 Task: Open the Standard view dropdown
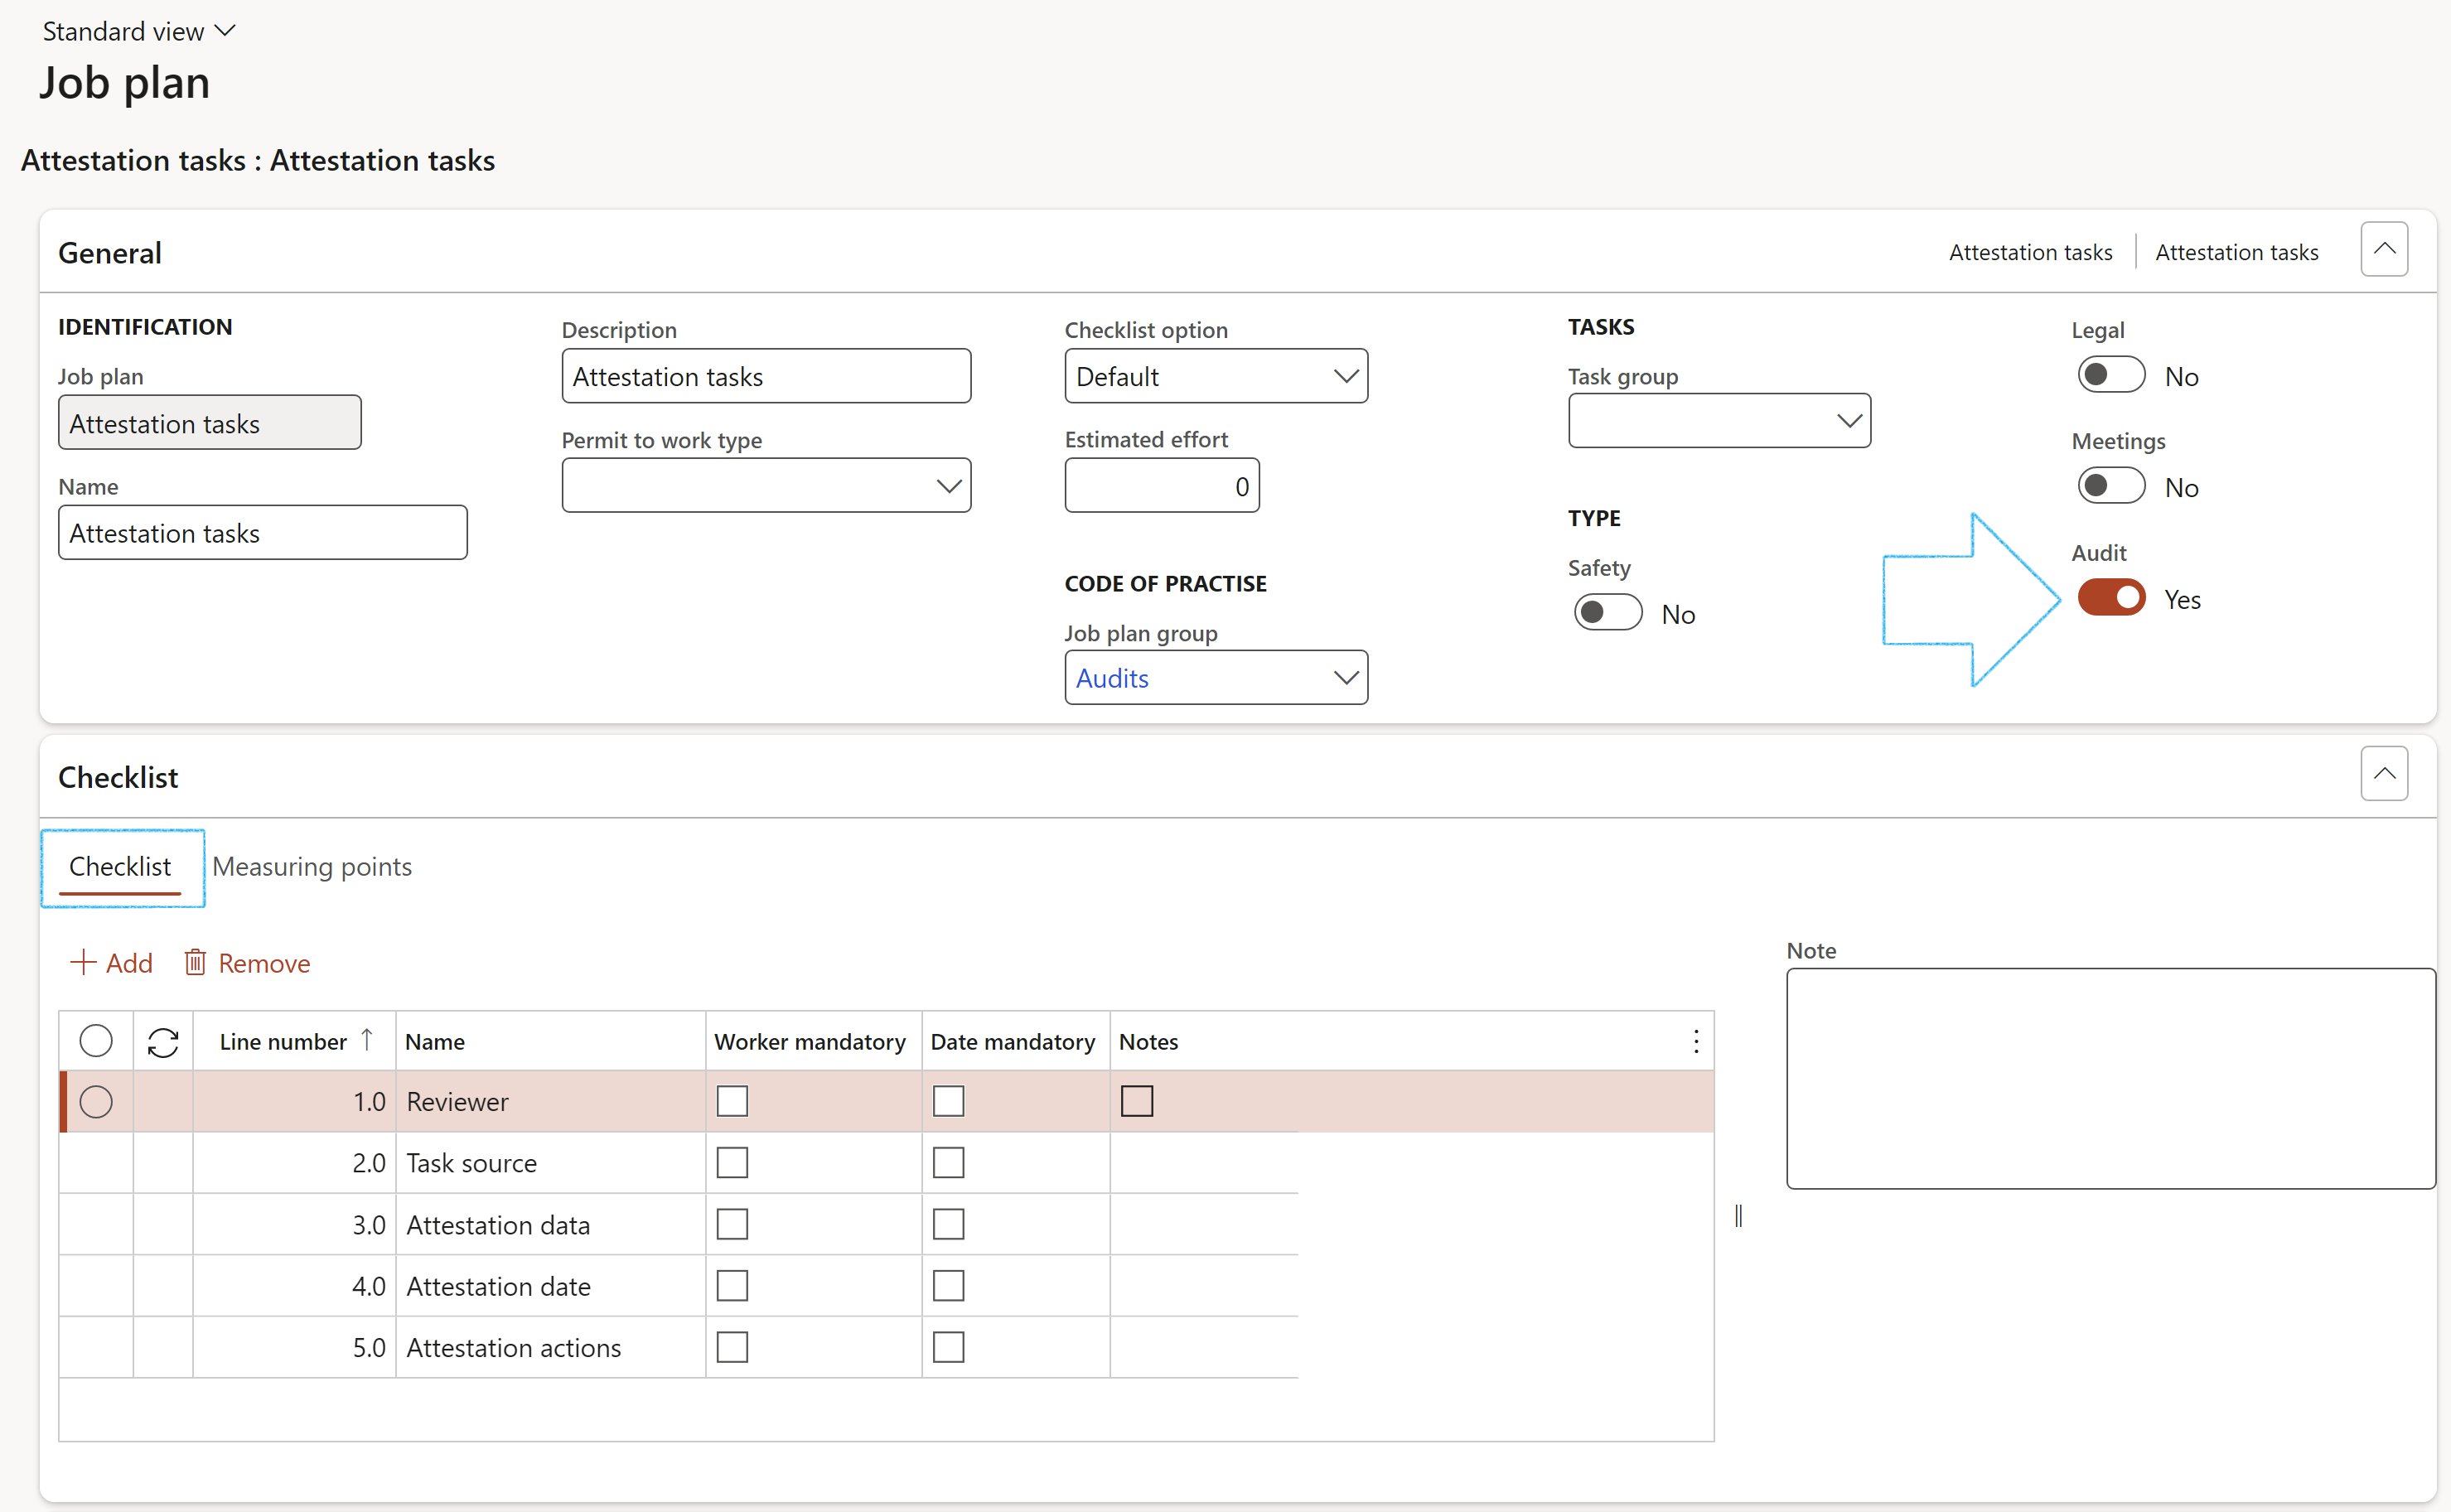click(139, 32)
